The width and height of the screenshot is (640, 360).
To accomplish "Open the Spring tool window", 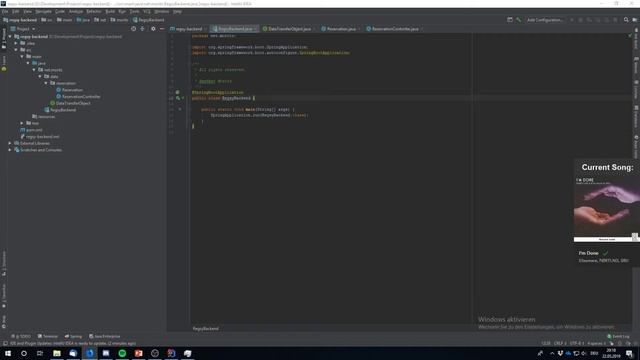I will 73,336.
